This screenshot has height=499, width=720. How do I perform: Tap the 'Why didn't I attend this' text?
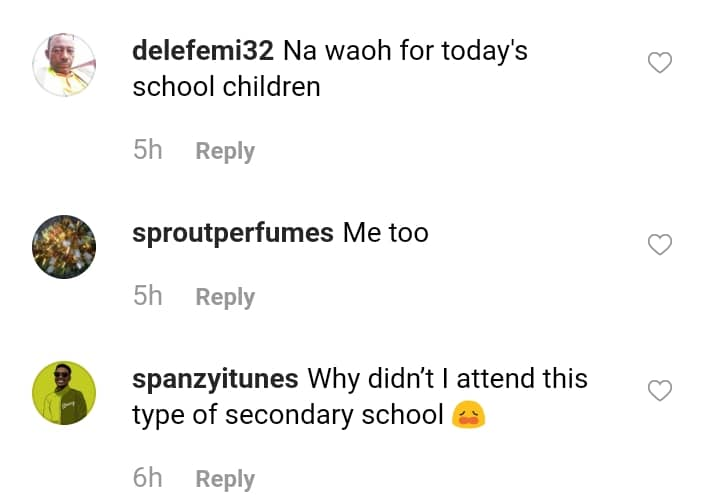point(447,379)
